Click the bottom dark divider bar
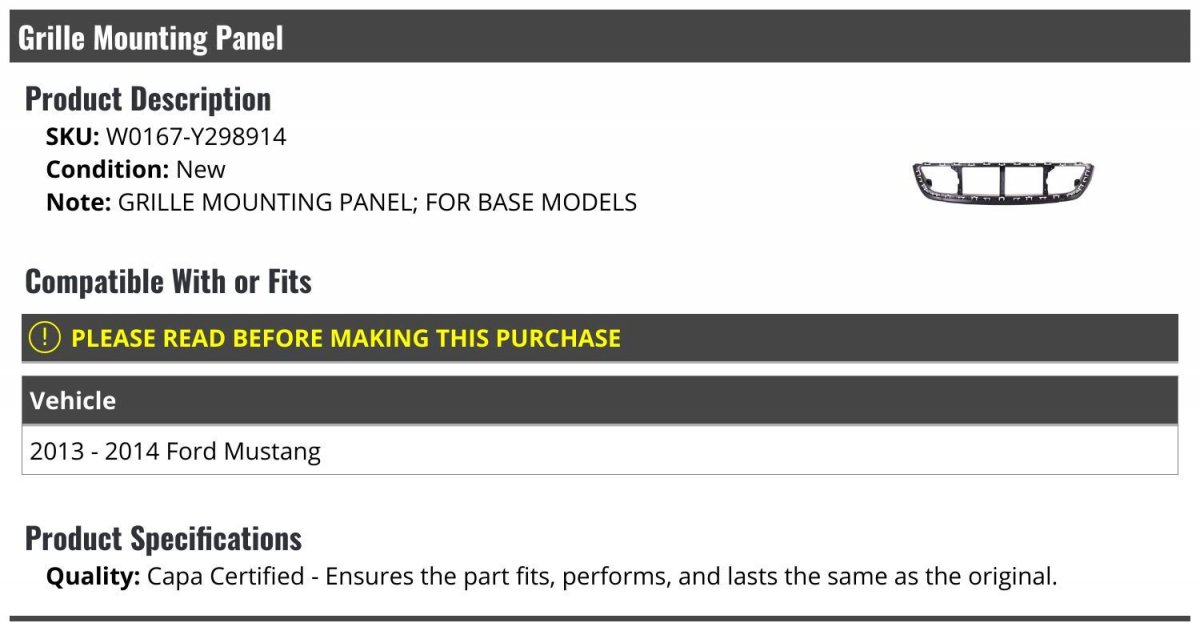The image size is (1200, 631). pyautogui.click(x=600, y=619)
